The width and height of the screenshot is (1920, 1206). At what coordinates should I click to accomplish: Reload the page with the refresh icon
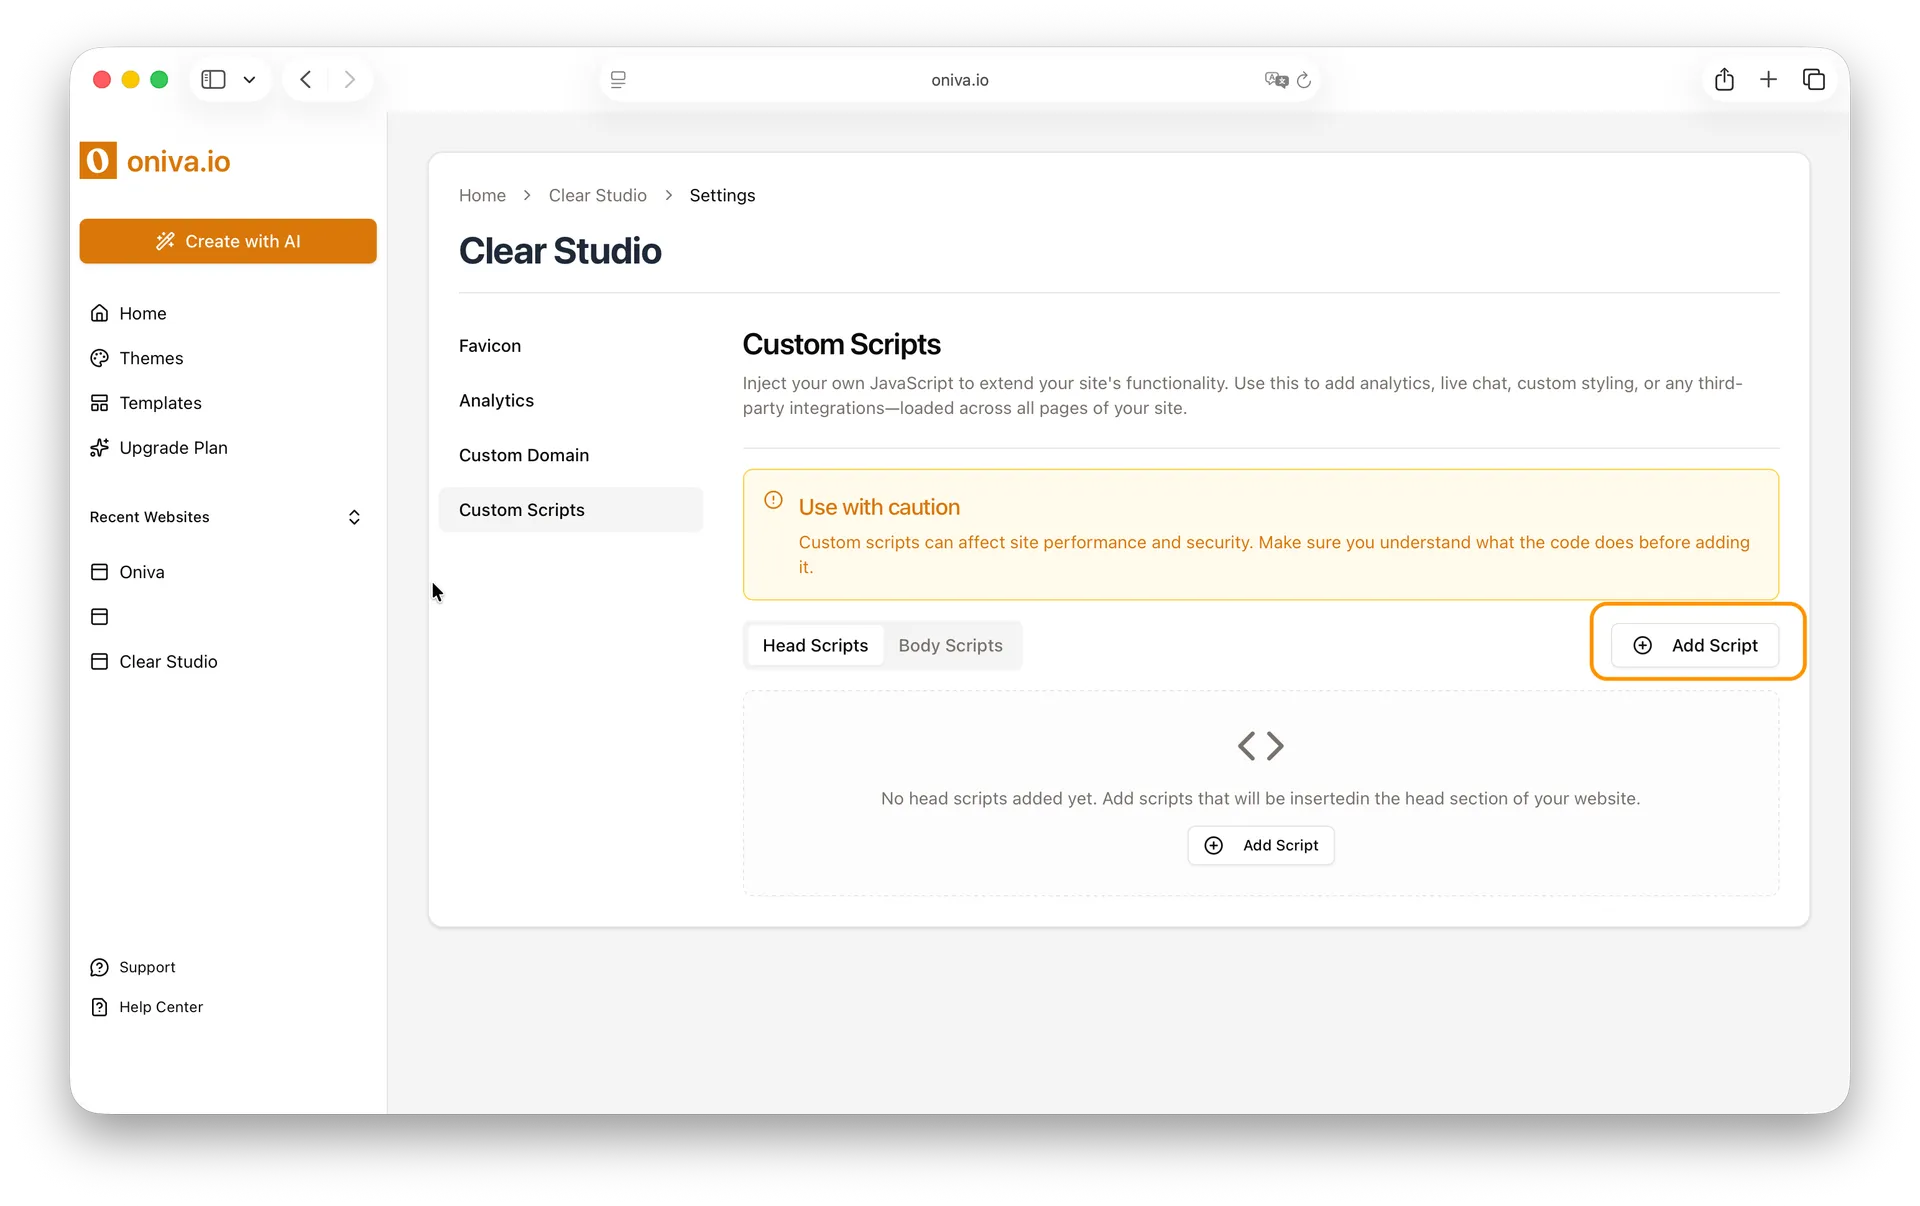pyautogui.click(x=1305, y=80)
